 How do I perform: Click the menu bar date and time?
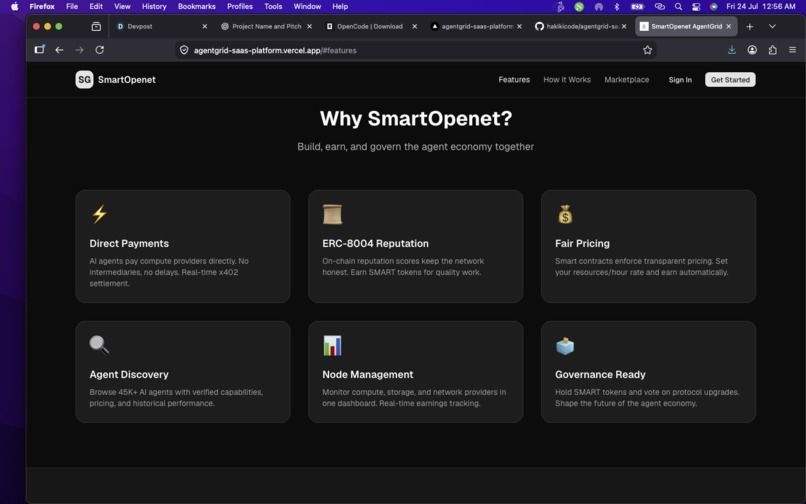760,7
